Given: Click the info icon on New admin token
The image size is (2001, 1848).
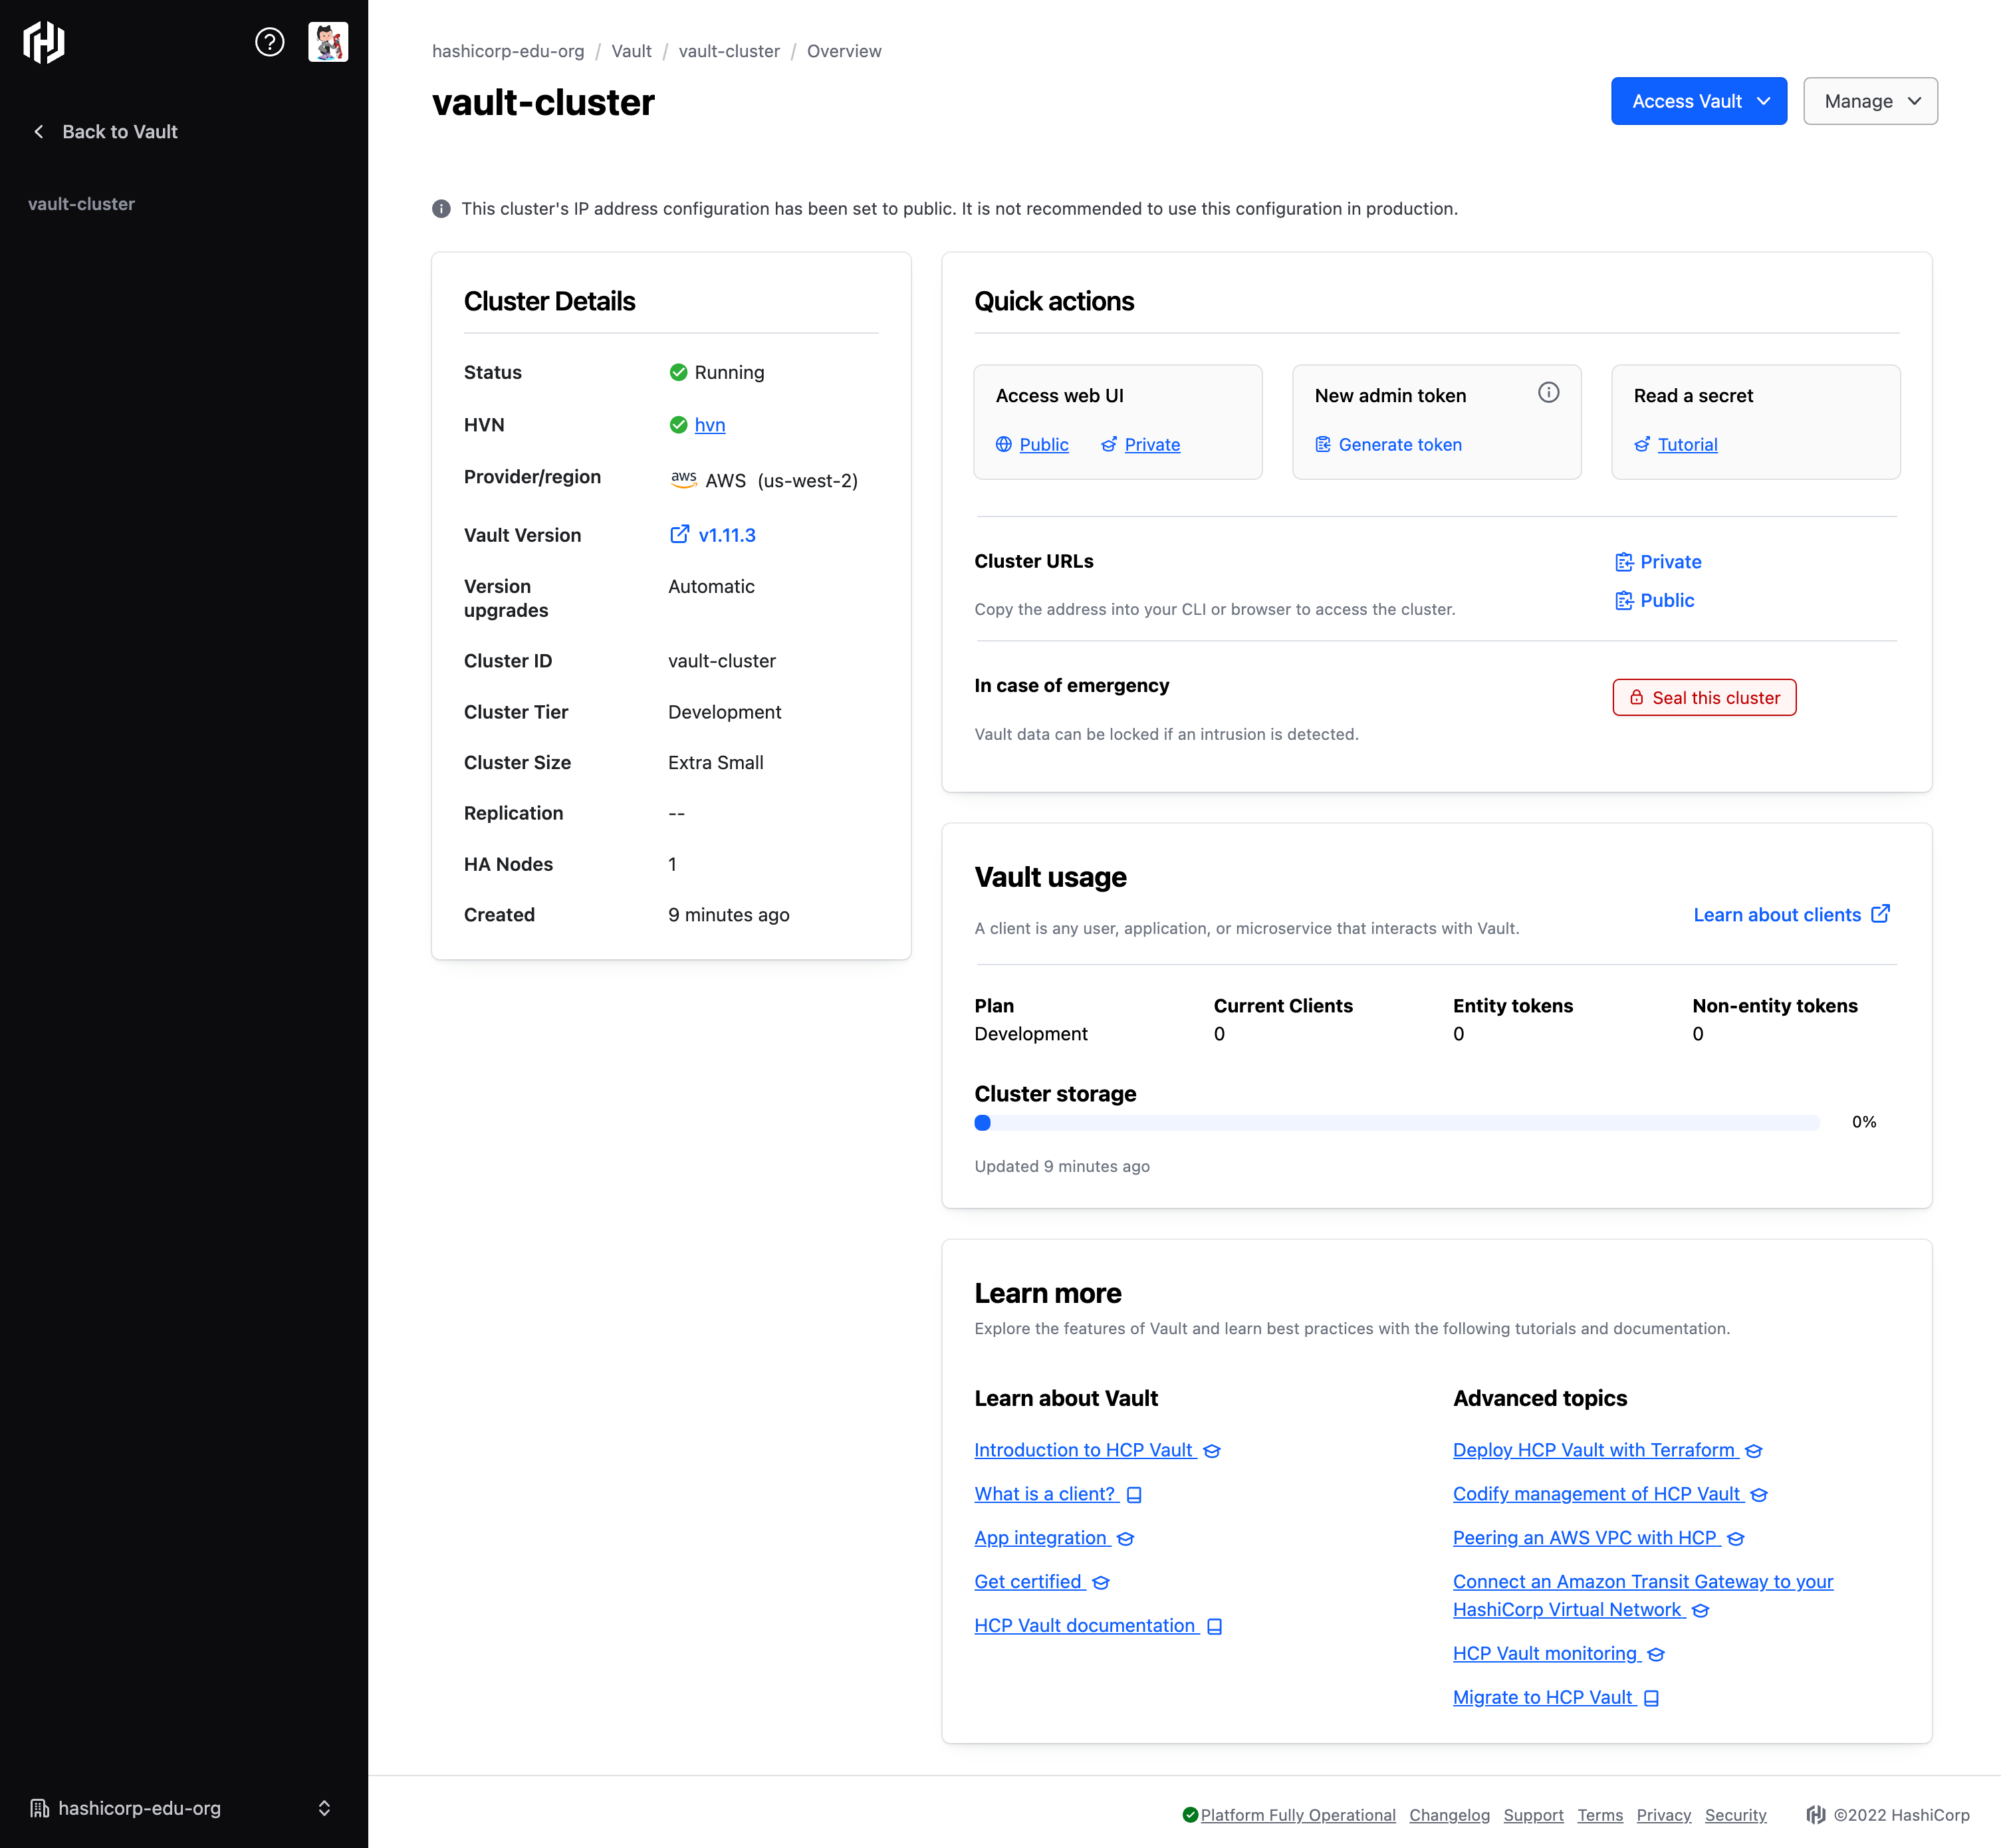Looking at the screenshot, I should (1548, 393).
